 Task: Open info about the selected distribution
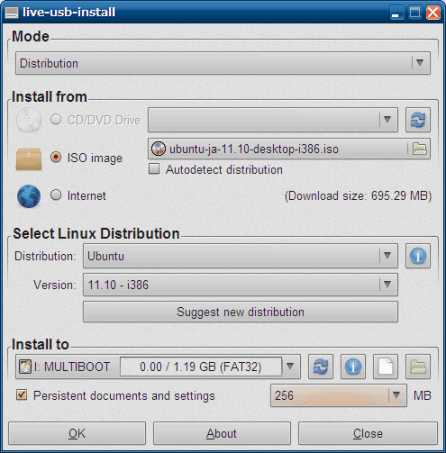pos(418,256)
